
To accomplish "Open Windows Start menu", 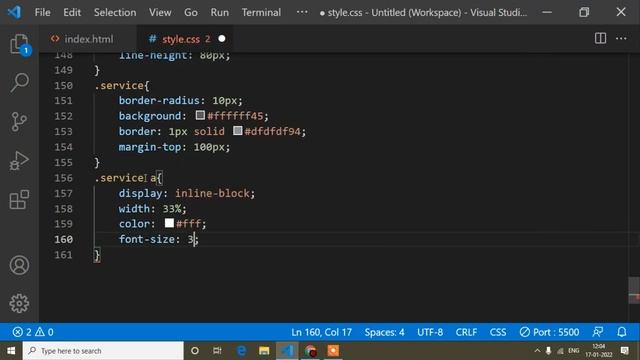I will click(x=11, y=351).
